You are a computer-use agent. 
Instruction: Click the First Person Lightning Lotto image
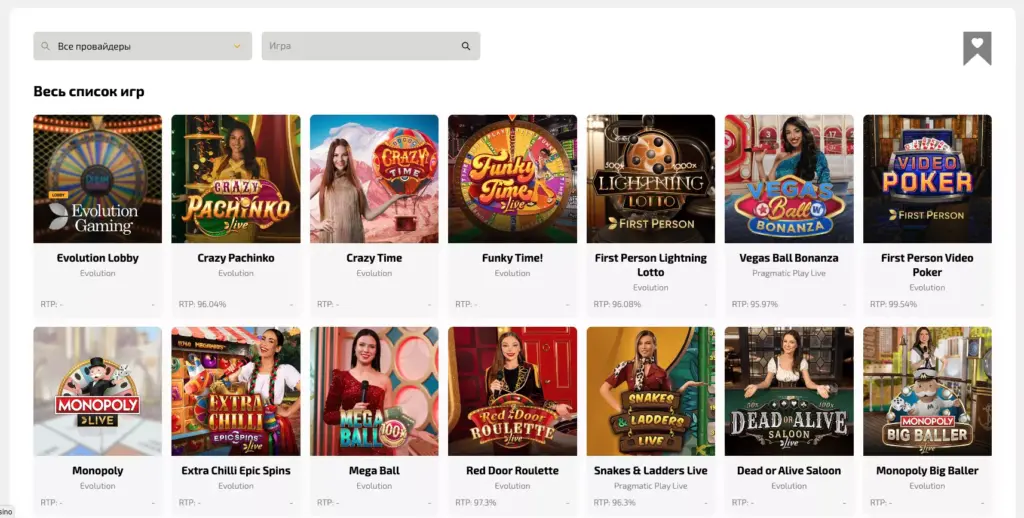(650, 179)
